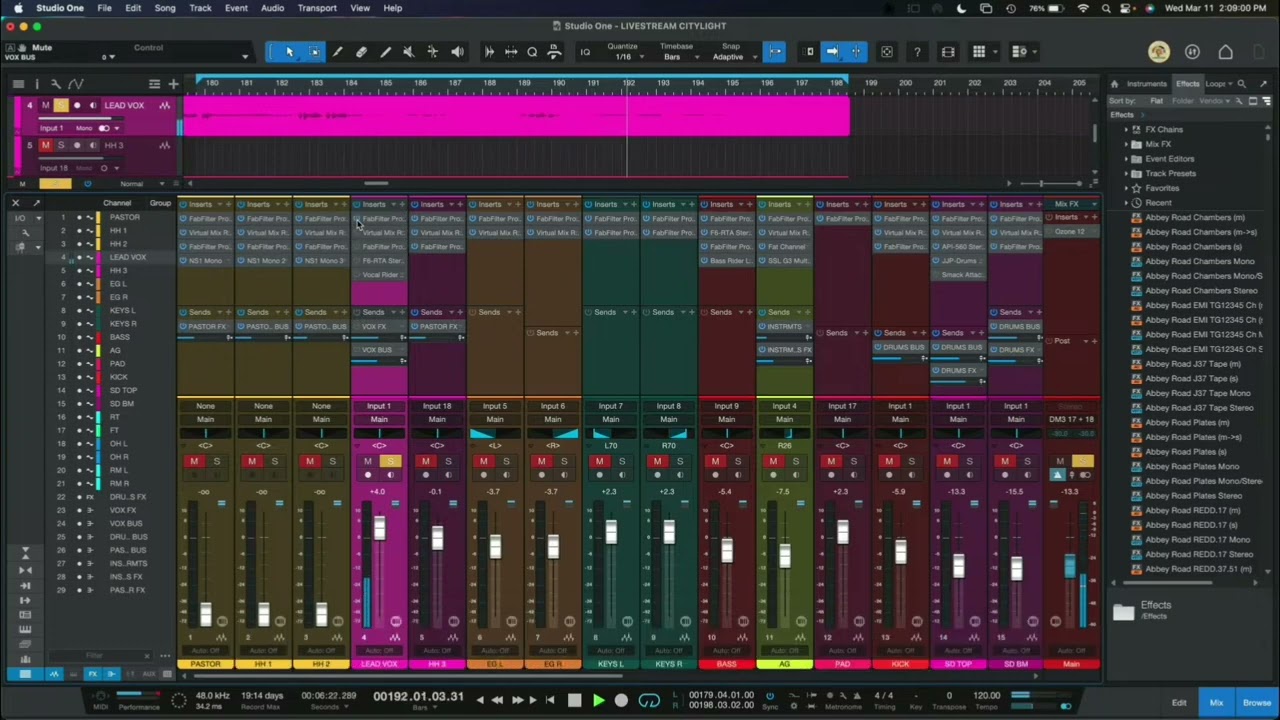Screen dimensions: 1280x720
Task: Click the IQ input quantize button
Action: click(x=585, y=52)
